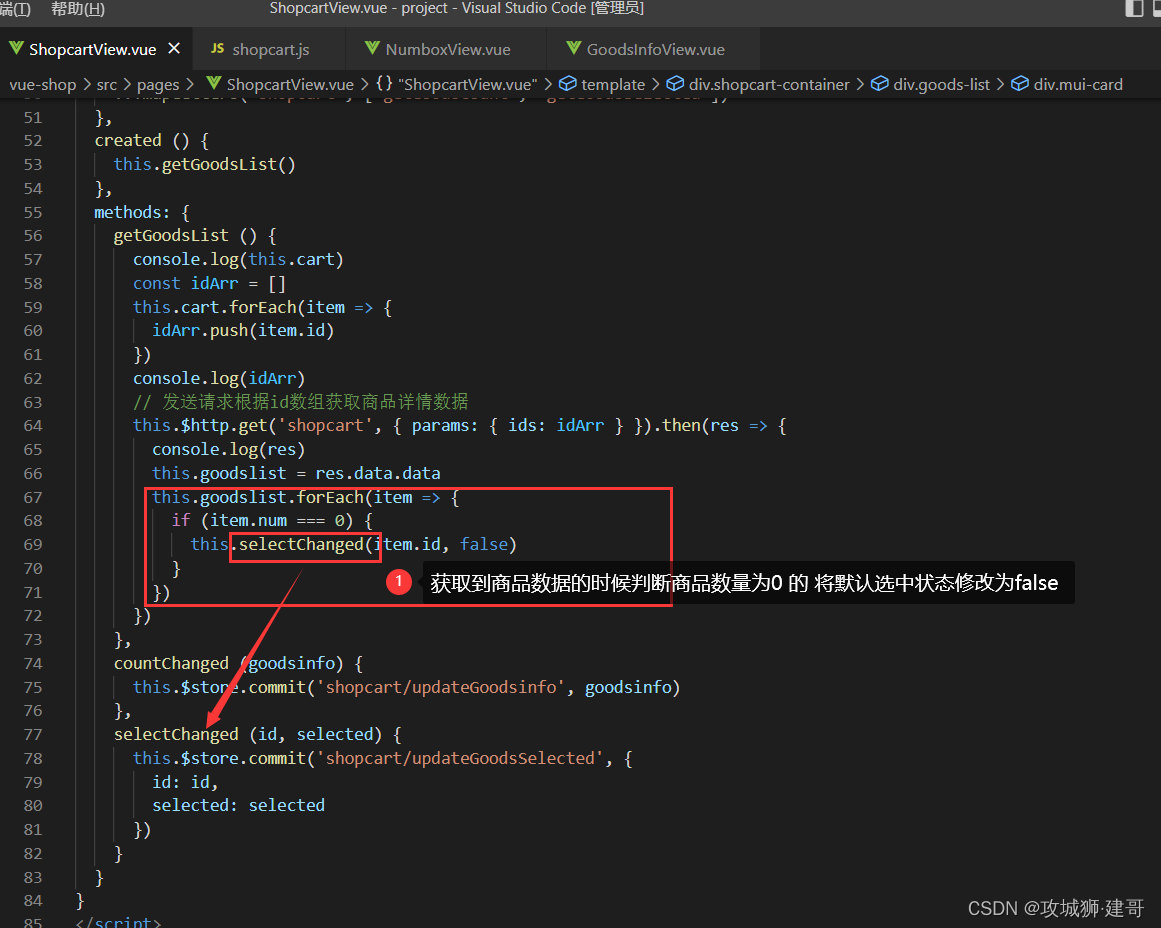Image resolution: width=1161 pixels, height=928 pixels.
Task: Click 'item.num === 0' condition text
Action: click(x=277, y=521)
